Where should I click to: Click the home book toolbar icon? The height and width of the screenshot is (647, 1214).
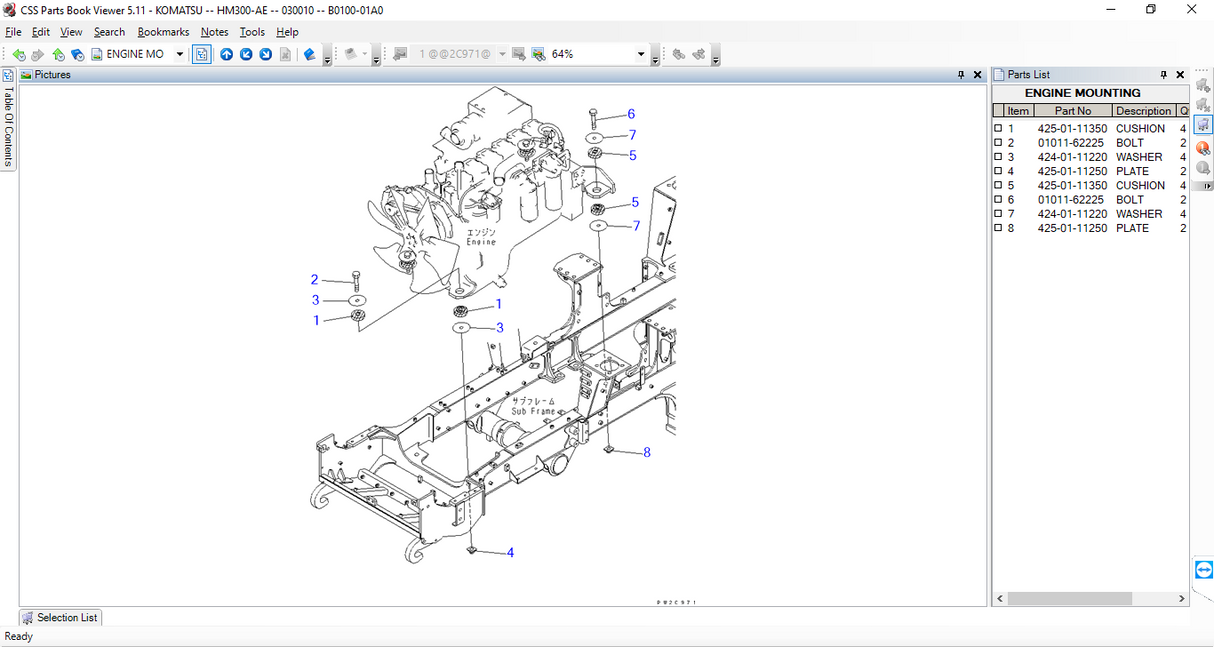77,54
